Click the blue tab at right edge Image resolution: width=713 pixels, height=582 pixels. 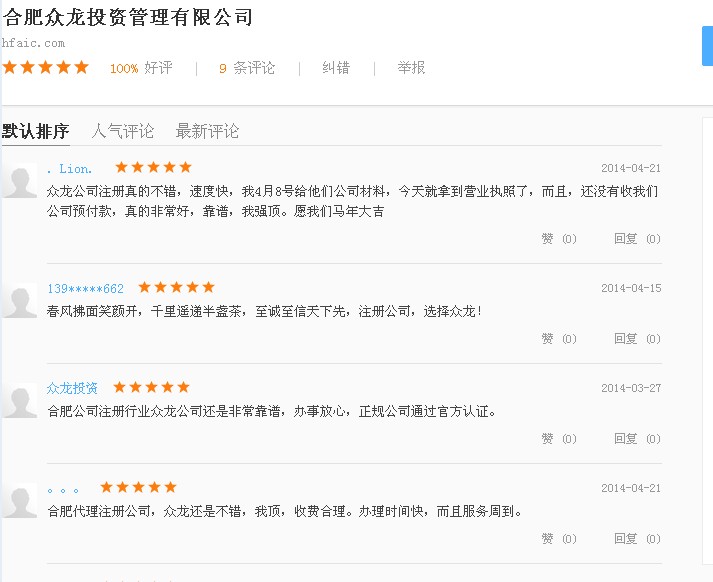point(707,46)
